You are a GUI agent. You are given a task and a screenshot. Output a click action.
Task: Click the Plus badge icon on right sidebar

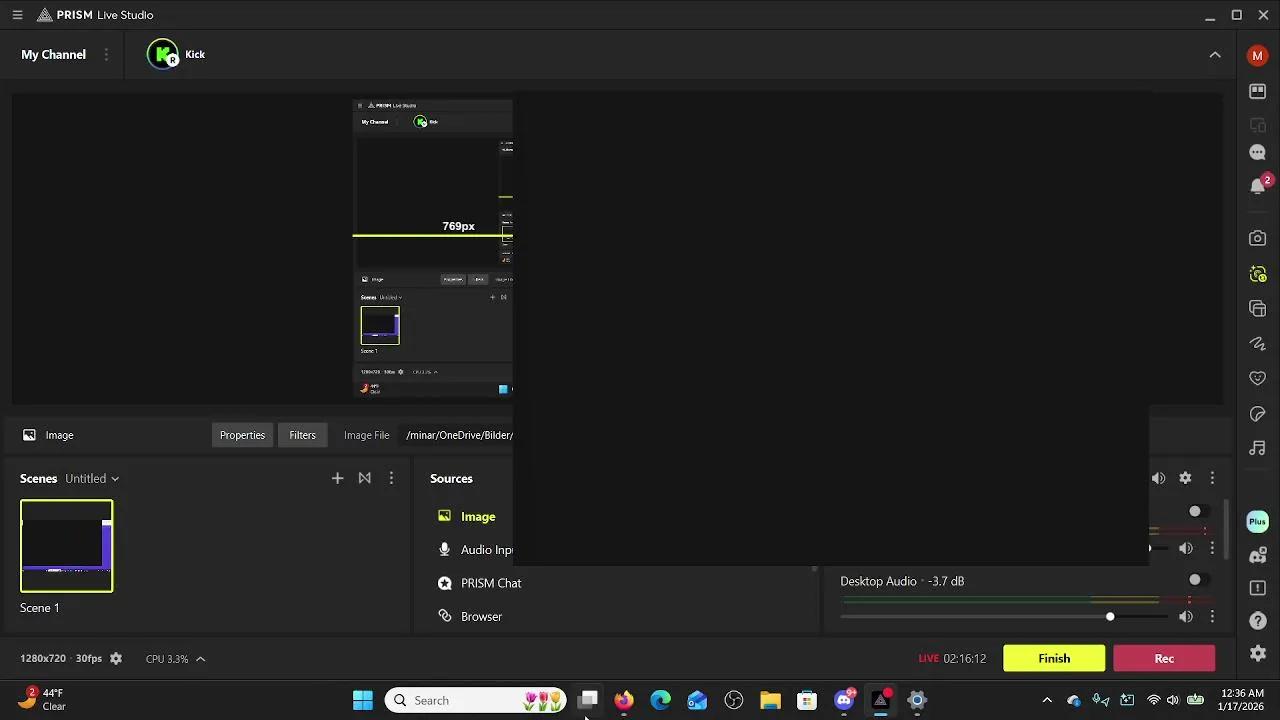point(1256,521)
